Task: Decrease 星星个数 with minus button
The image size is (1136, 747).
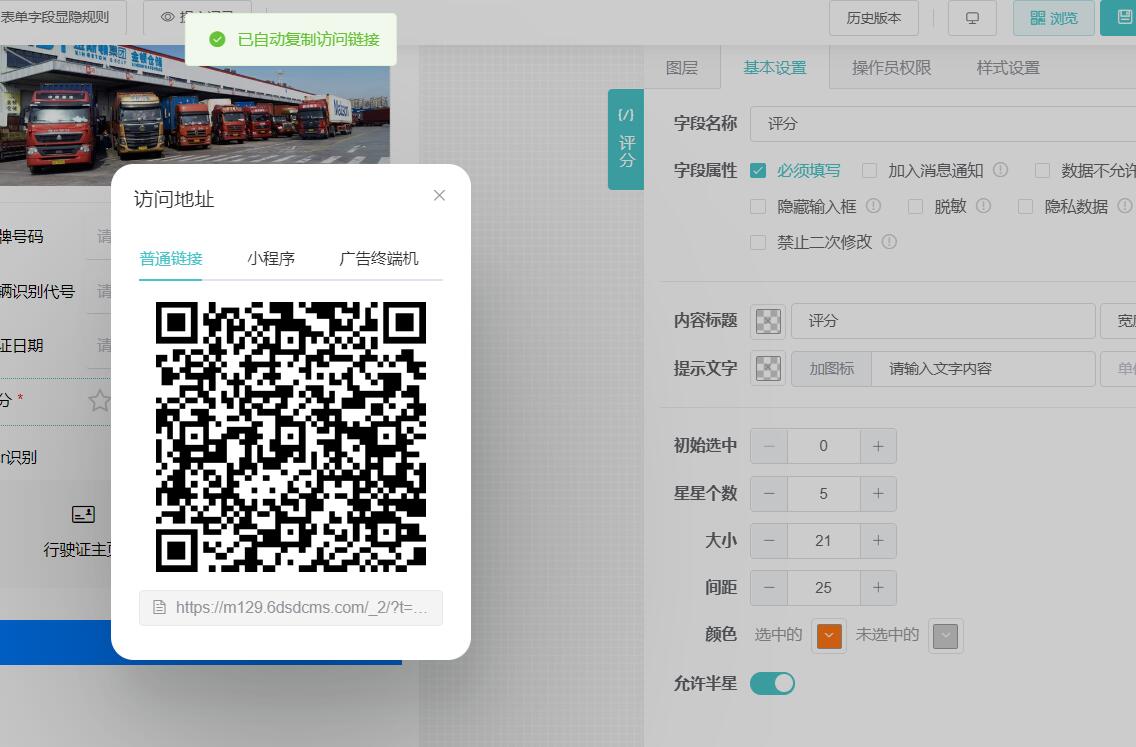Action: [x=769, y=493]
